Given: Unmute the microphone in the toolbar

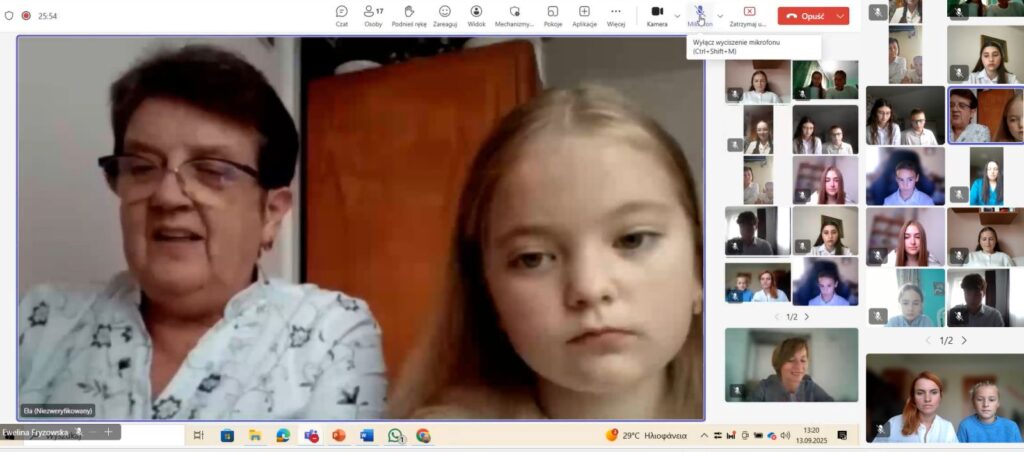Looking at the screenshot, I should [700, 15].
